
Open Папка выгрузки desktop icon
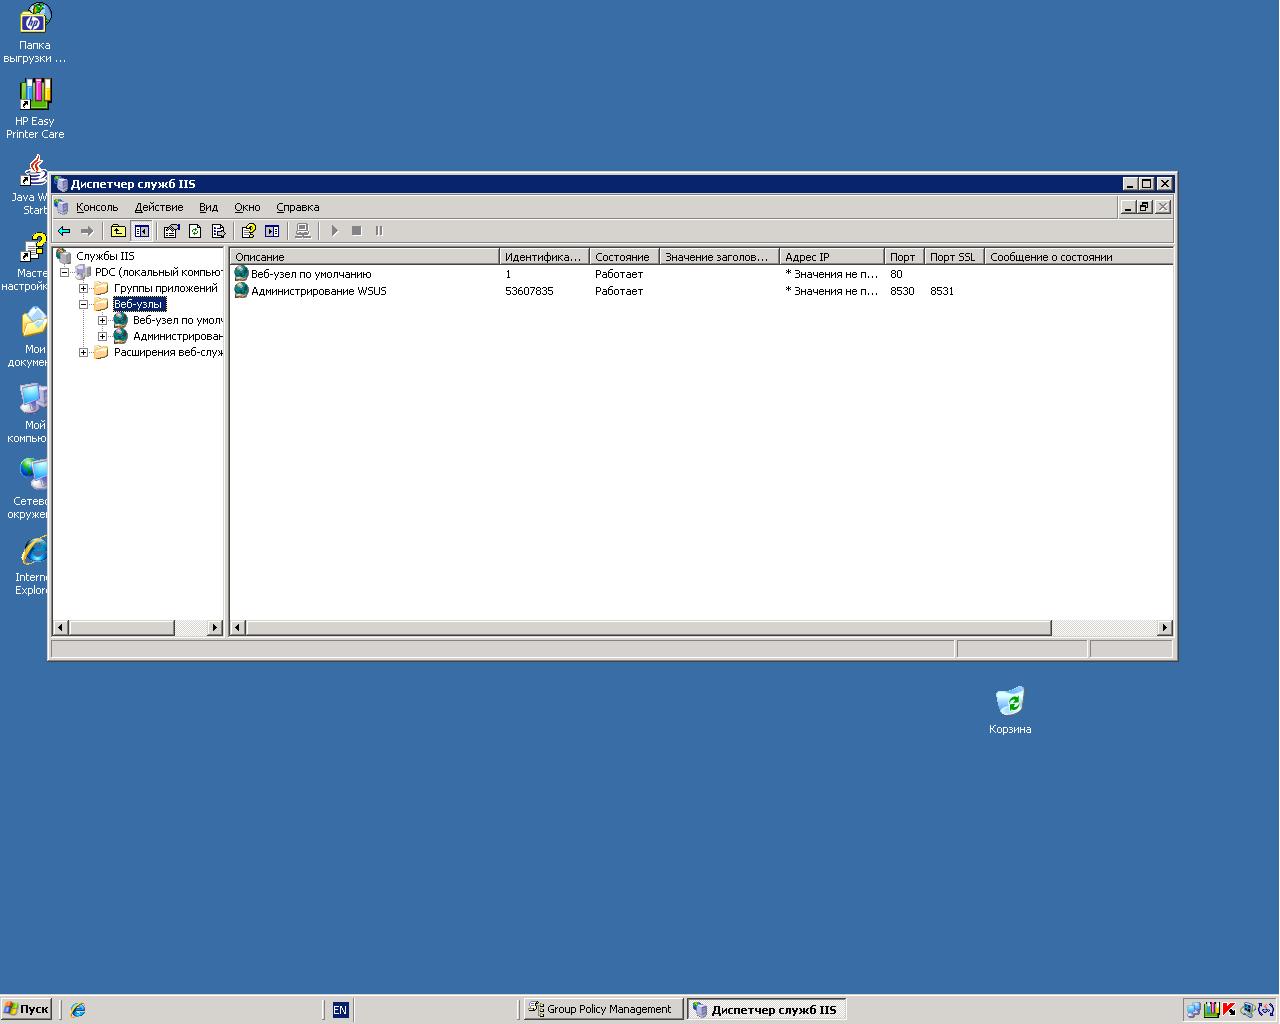tap(34, 33)
